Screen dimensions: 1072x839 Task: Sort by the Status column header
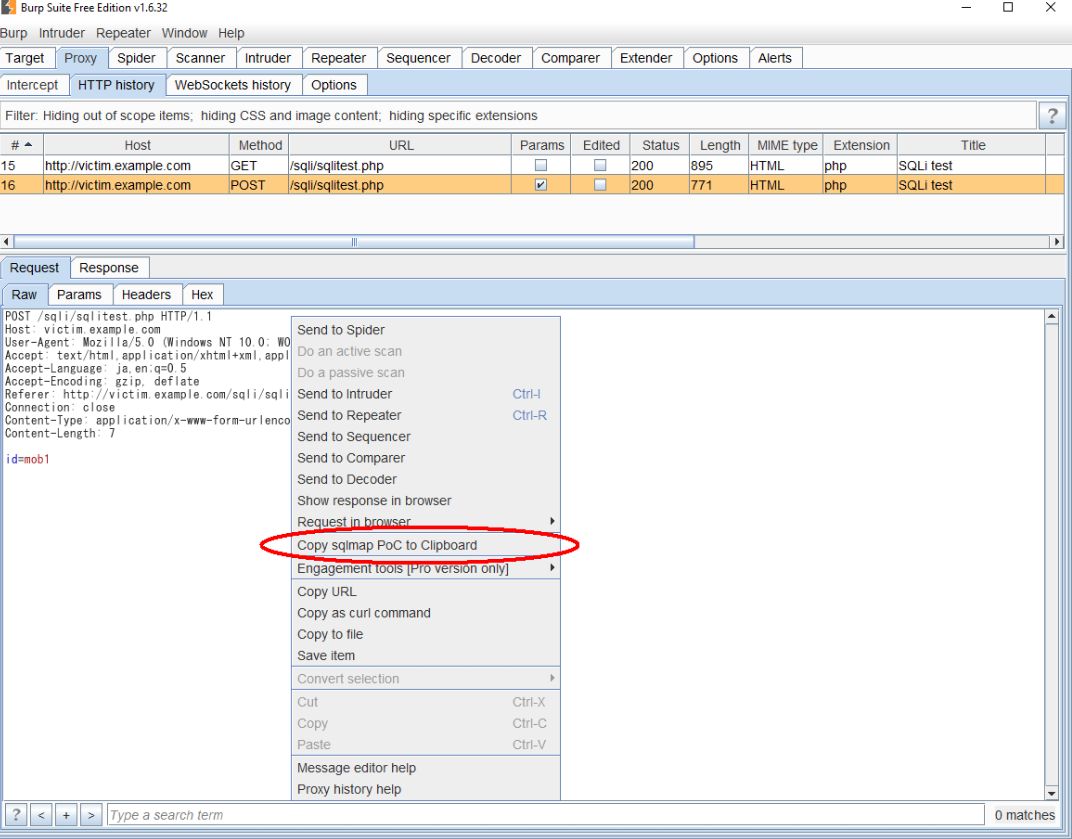tap(660, 145)
